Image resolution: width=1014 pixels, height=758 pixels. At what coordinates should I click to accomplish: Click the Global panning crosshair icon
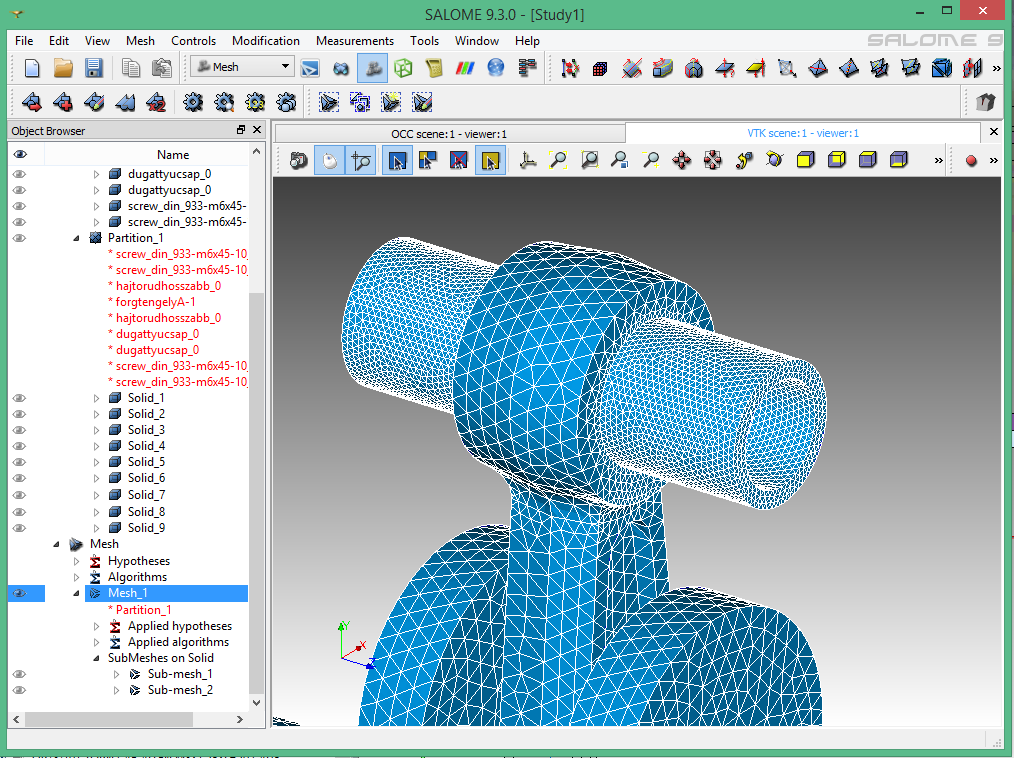[x=713, y=160]
